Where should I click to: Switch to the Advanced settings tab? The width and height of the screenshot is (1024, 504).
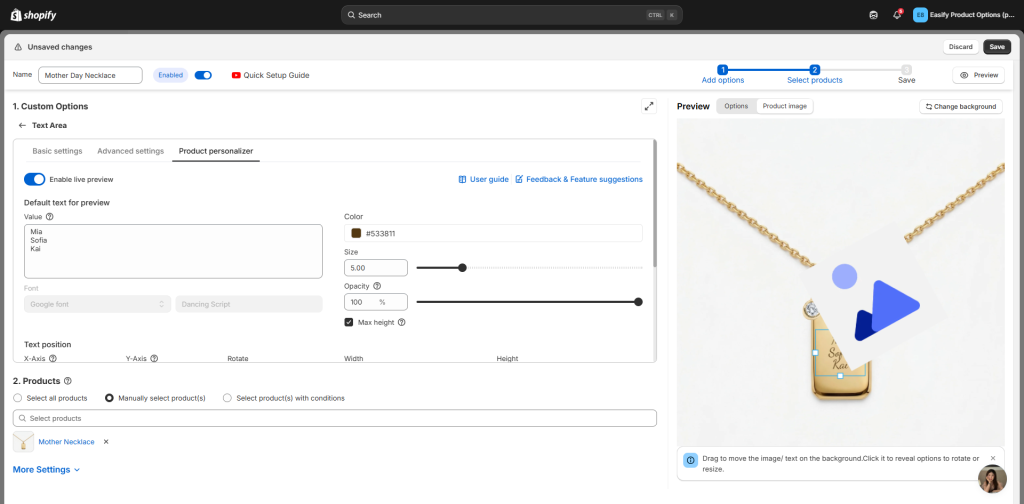click(130, 151)
